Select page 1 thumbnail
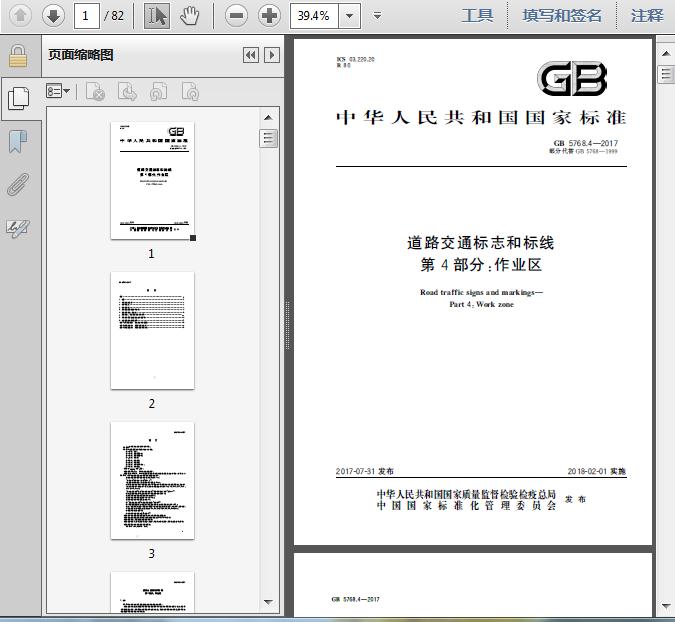This screenshot has width=675, height=622. coord(152,180)
